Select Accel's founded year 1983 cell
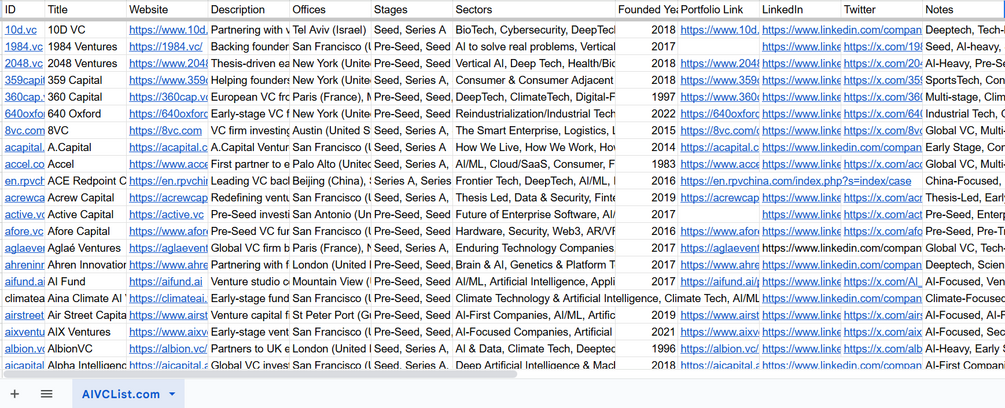This screenshot has height=408, width=1005. pos(646,164)
